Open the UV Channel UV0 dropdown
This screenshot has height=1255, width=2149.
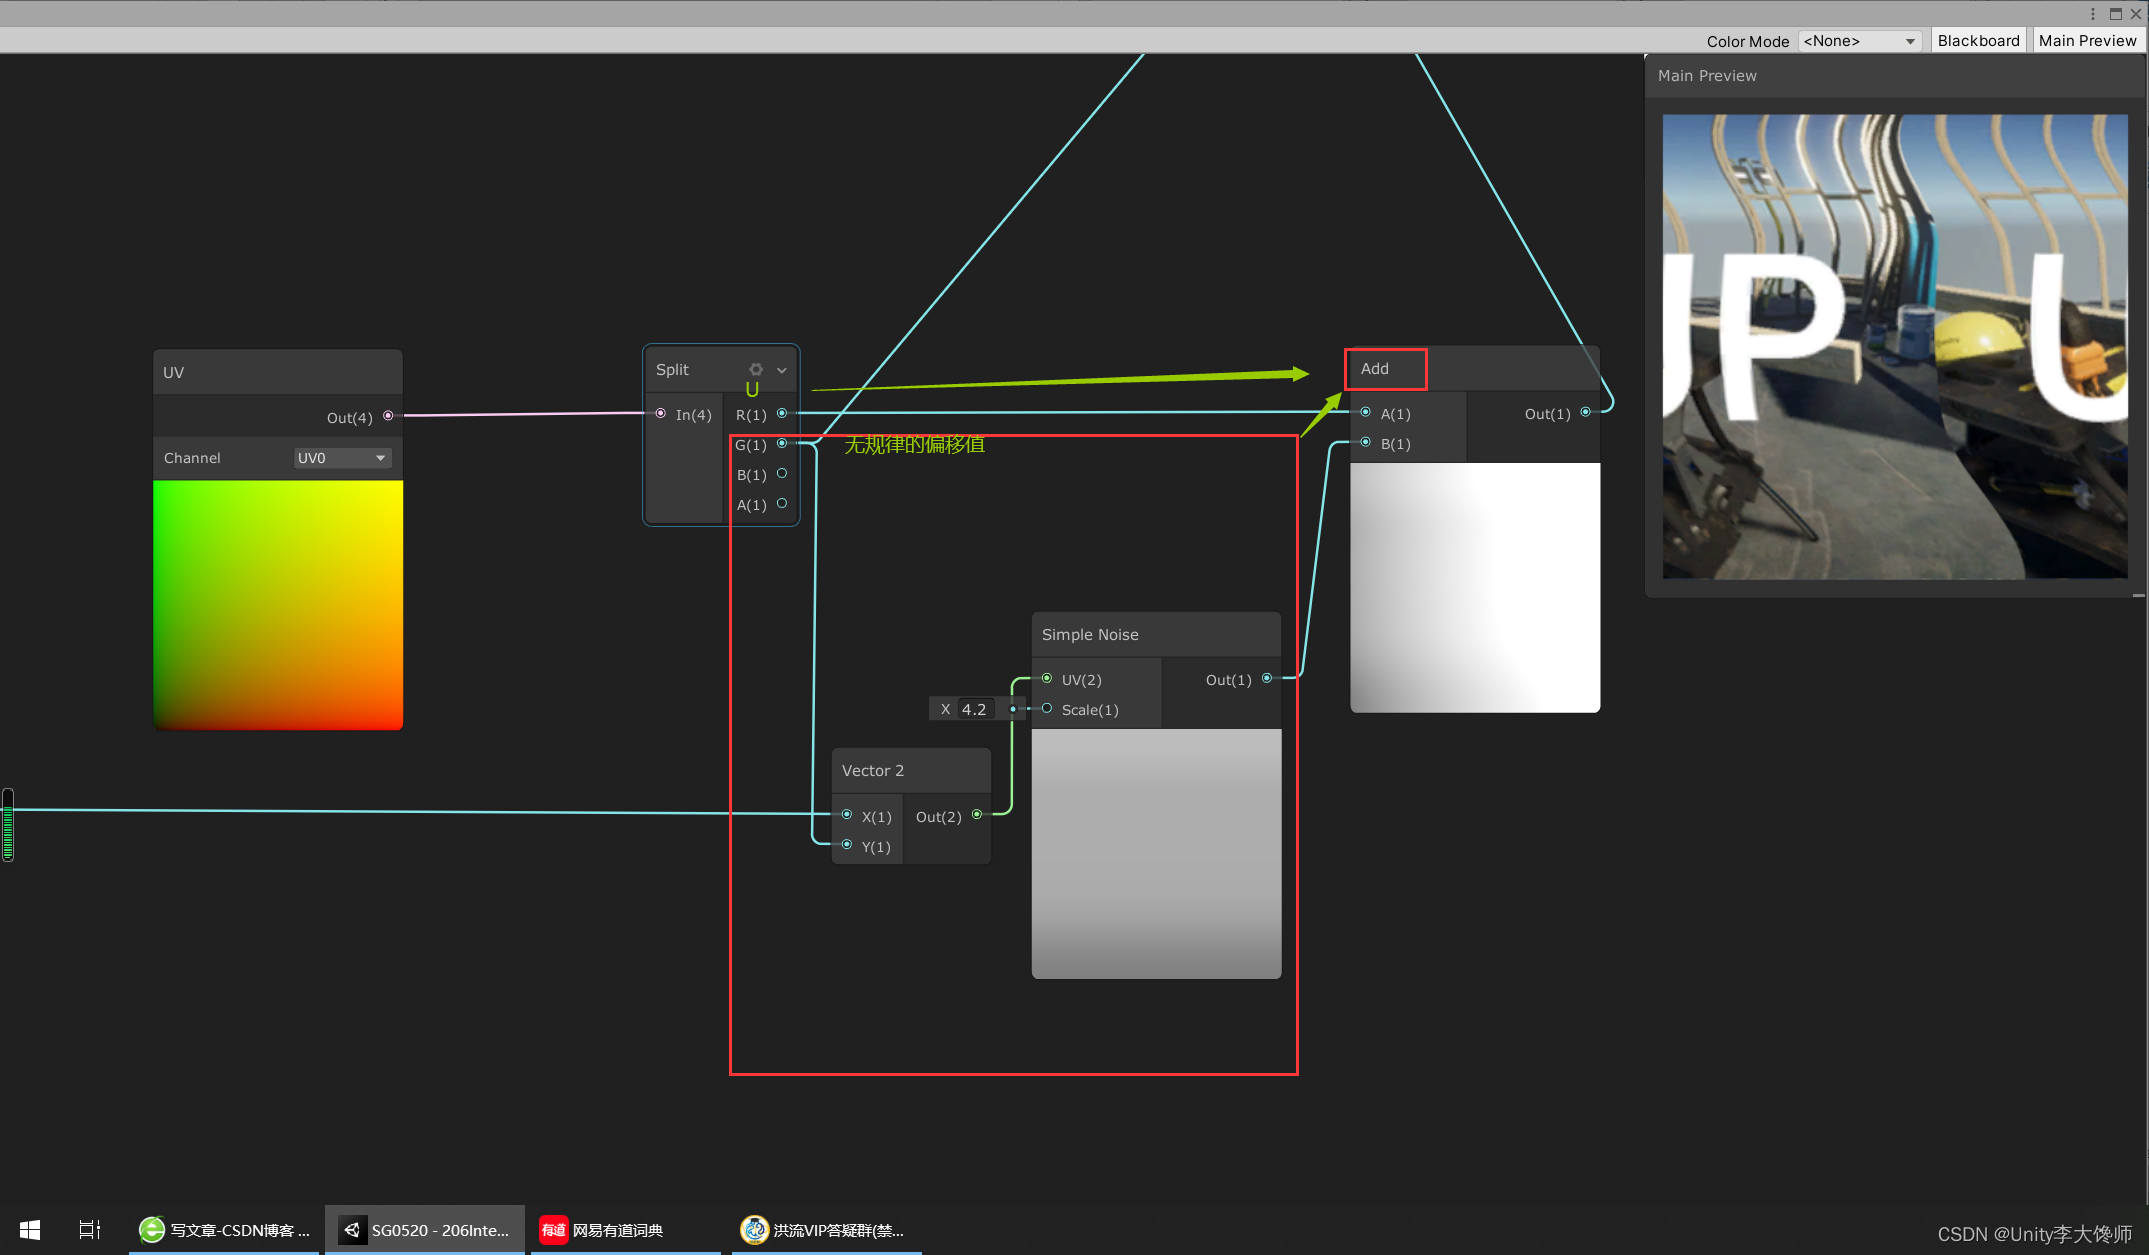tap(342, 458)
